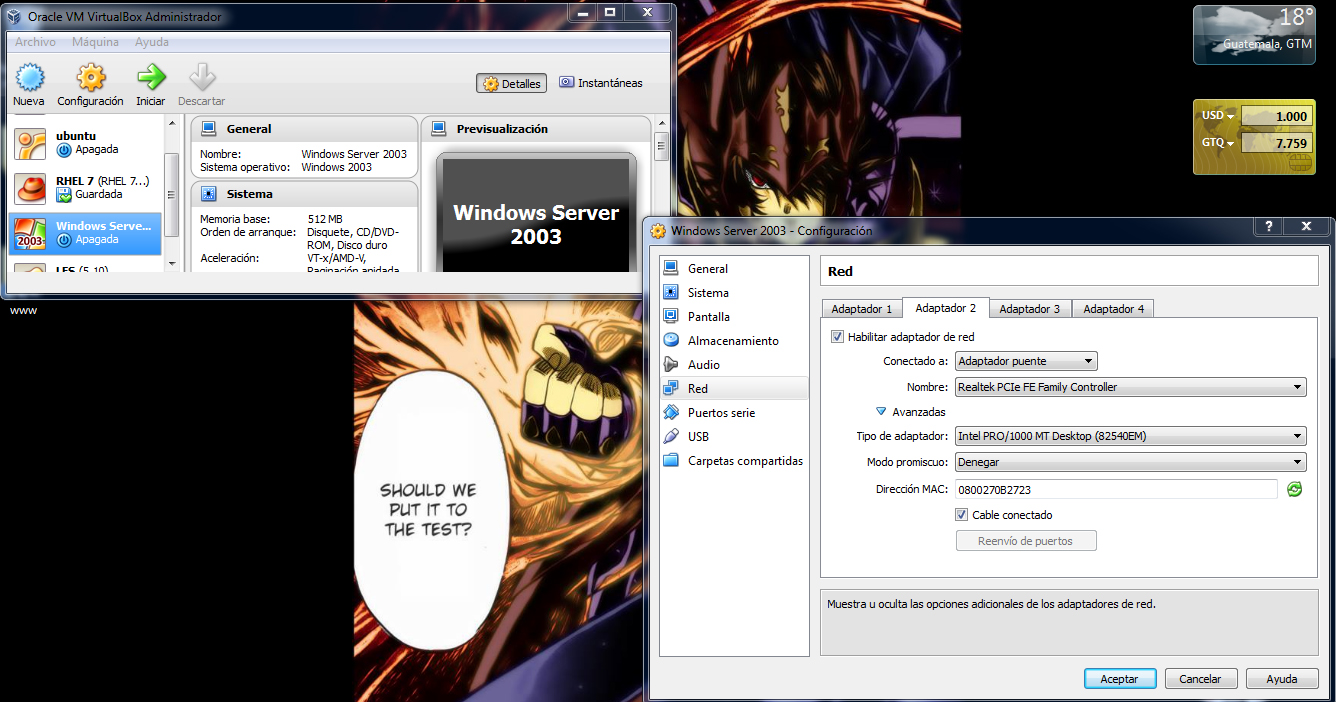Open the Puertos serie settings category
Screen dimensions: 1336x702
734,413
